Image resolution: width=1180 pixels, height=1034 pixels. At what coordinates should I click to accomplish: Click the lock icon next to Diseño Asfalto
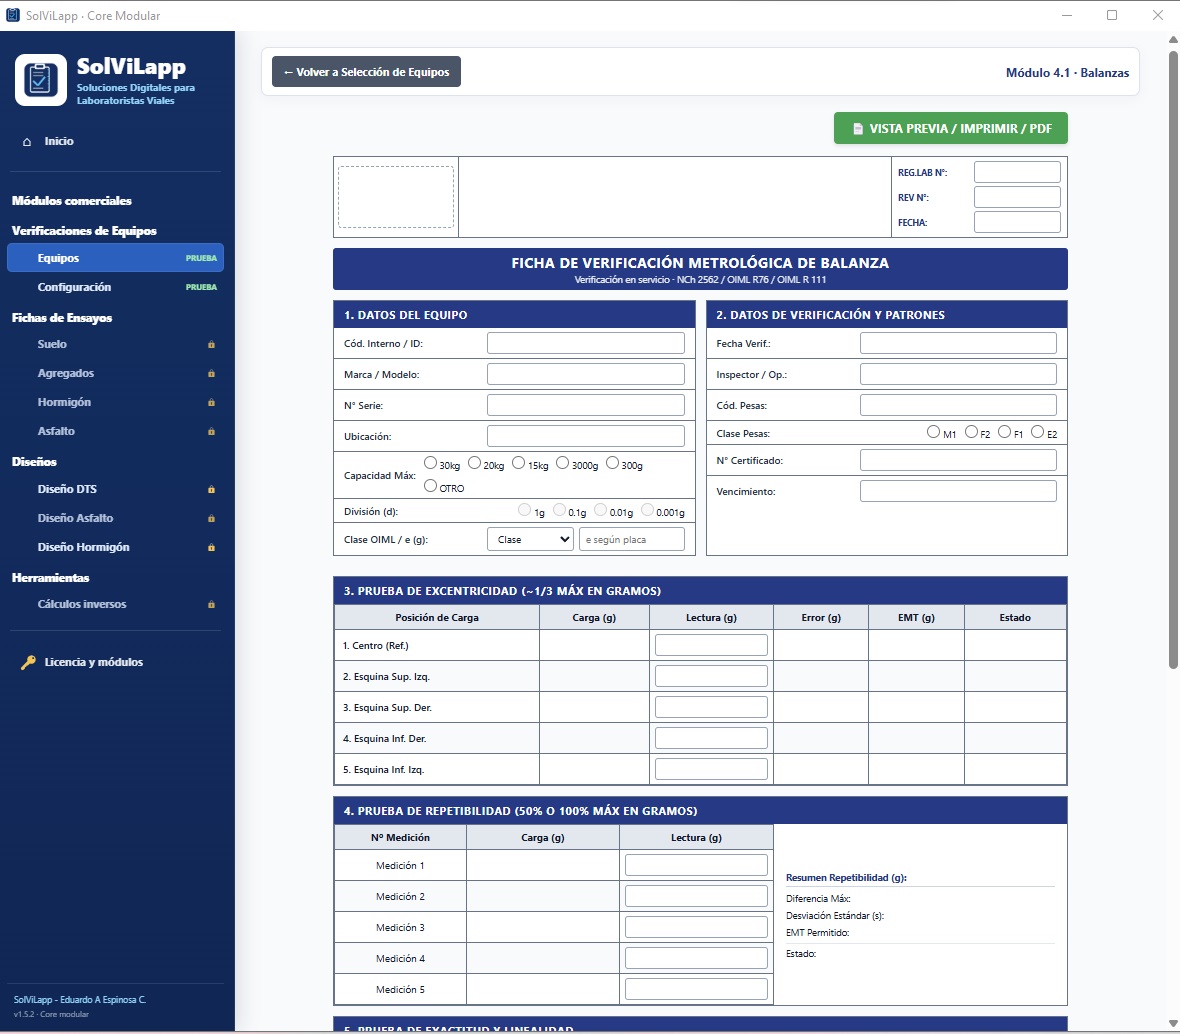(x=211, y=519)
